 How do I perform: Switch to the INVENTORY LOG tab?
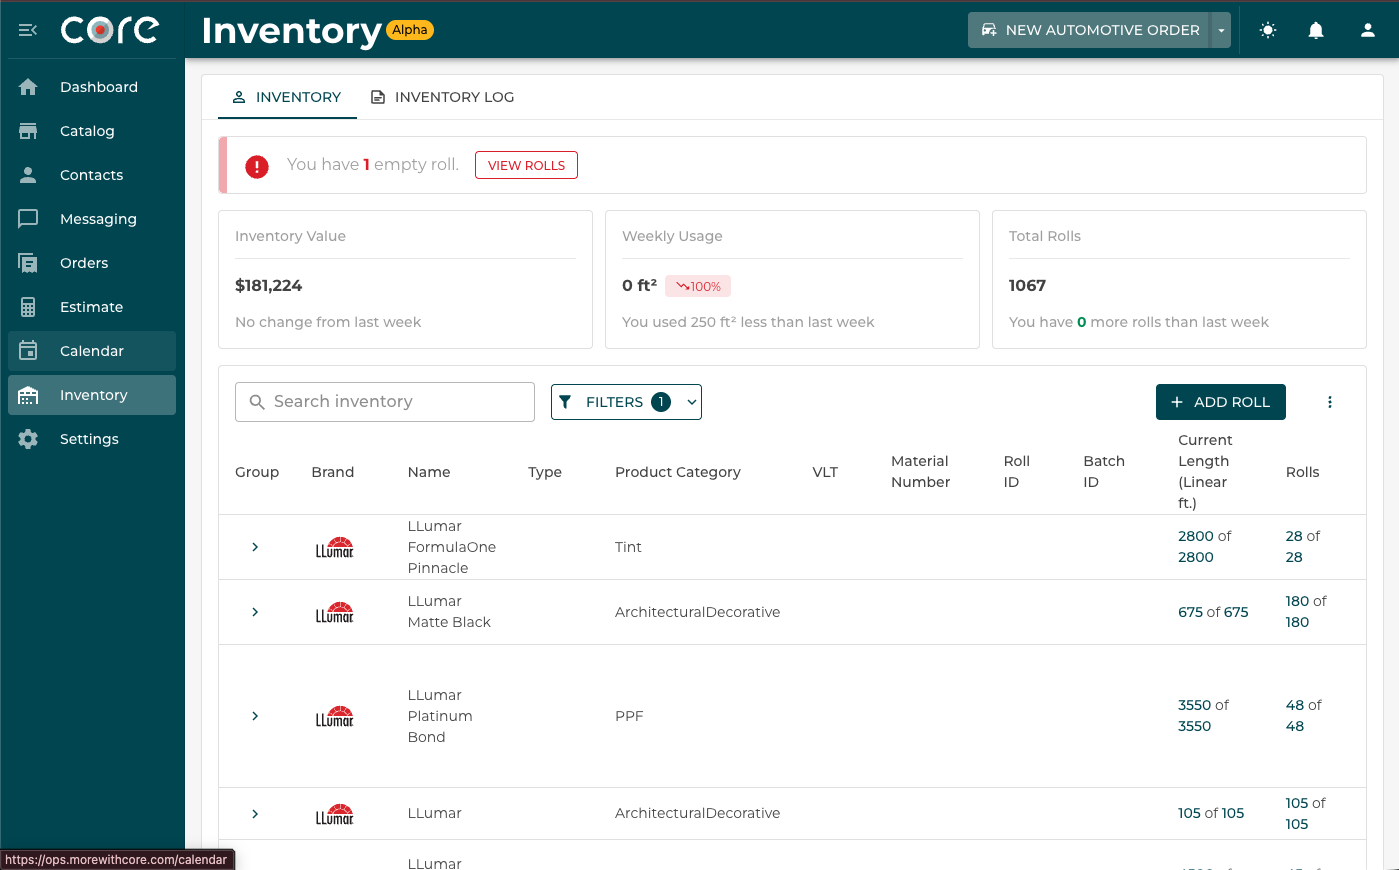click(442, 97)
